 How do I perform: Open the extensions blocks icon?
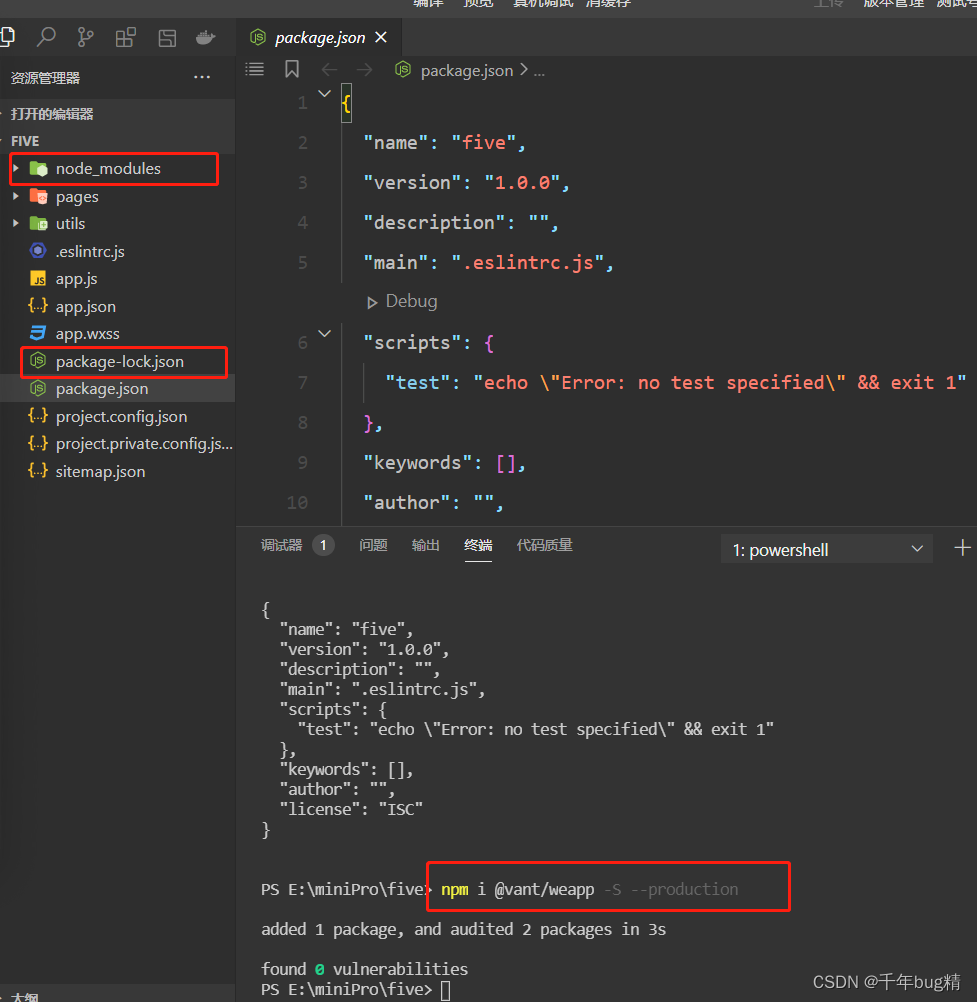tap(126, 37)
